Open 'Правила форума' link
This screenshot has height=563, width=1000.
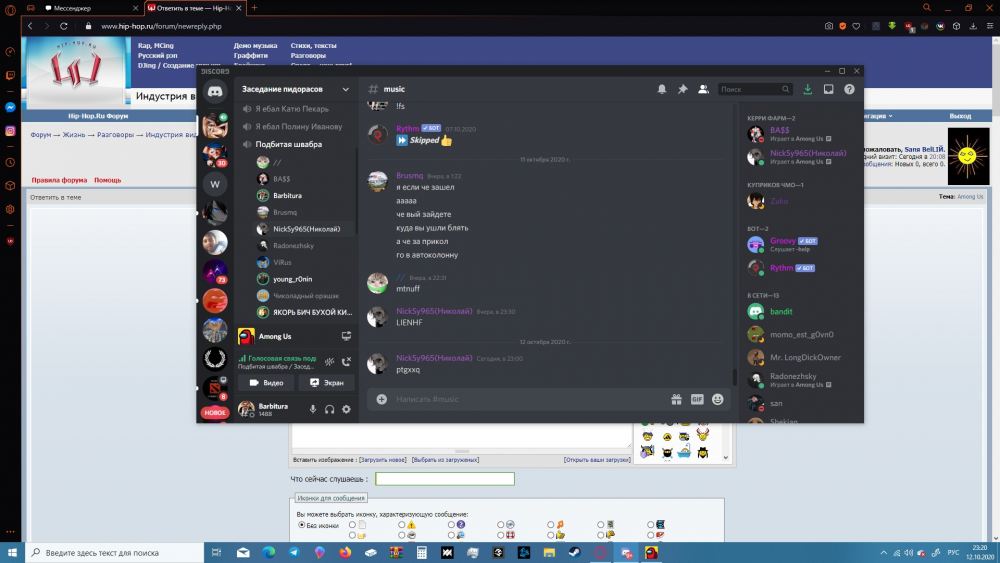59,180
